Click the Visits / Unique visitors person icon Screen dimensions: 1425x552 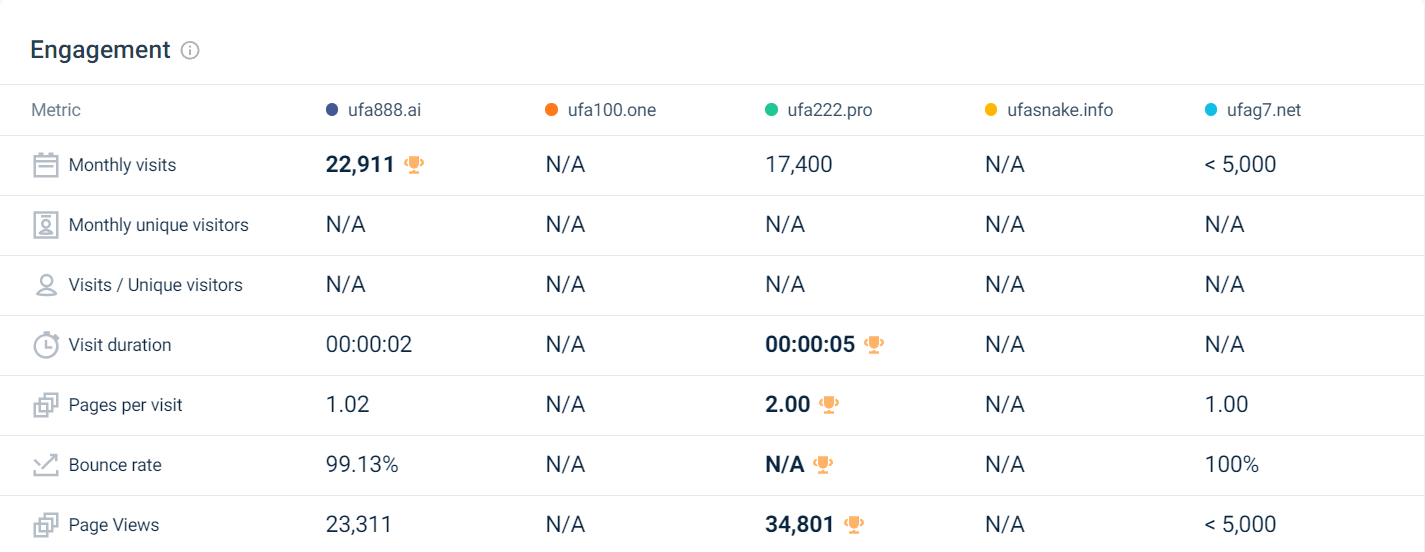46,285
